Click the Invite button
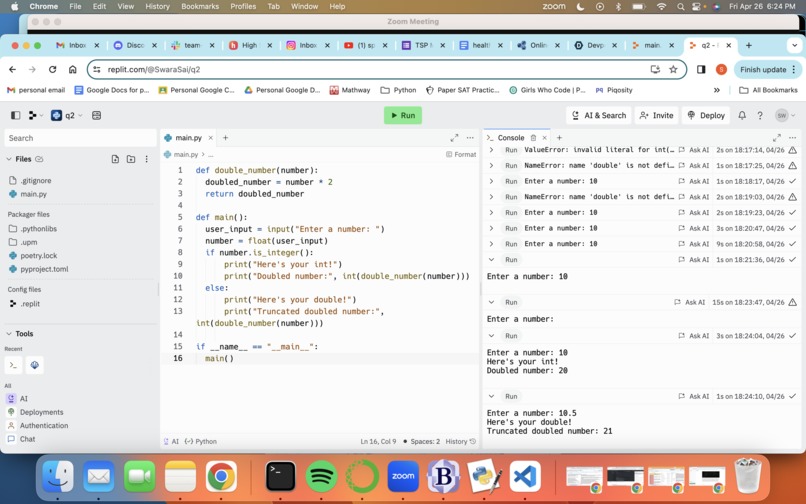 pyautogui.click(x=656, y=115)
